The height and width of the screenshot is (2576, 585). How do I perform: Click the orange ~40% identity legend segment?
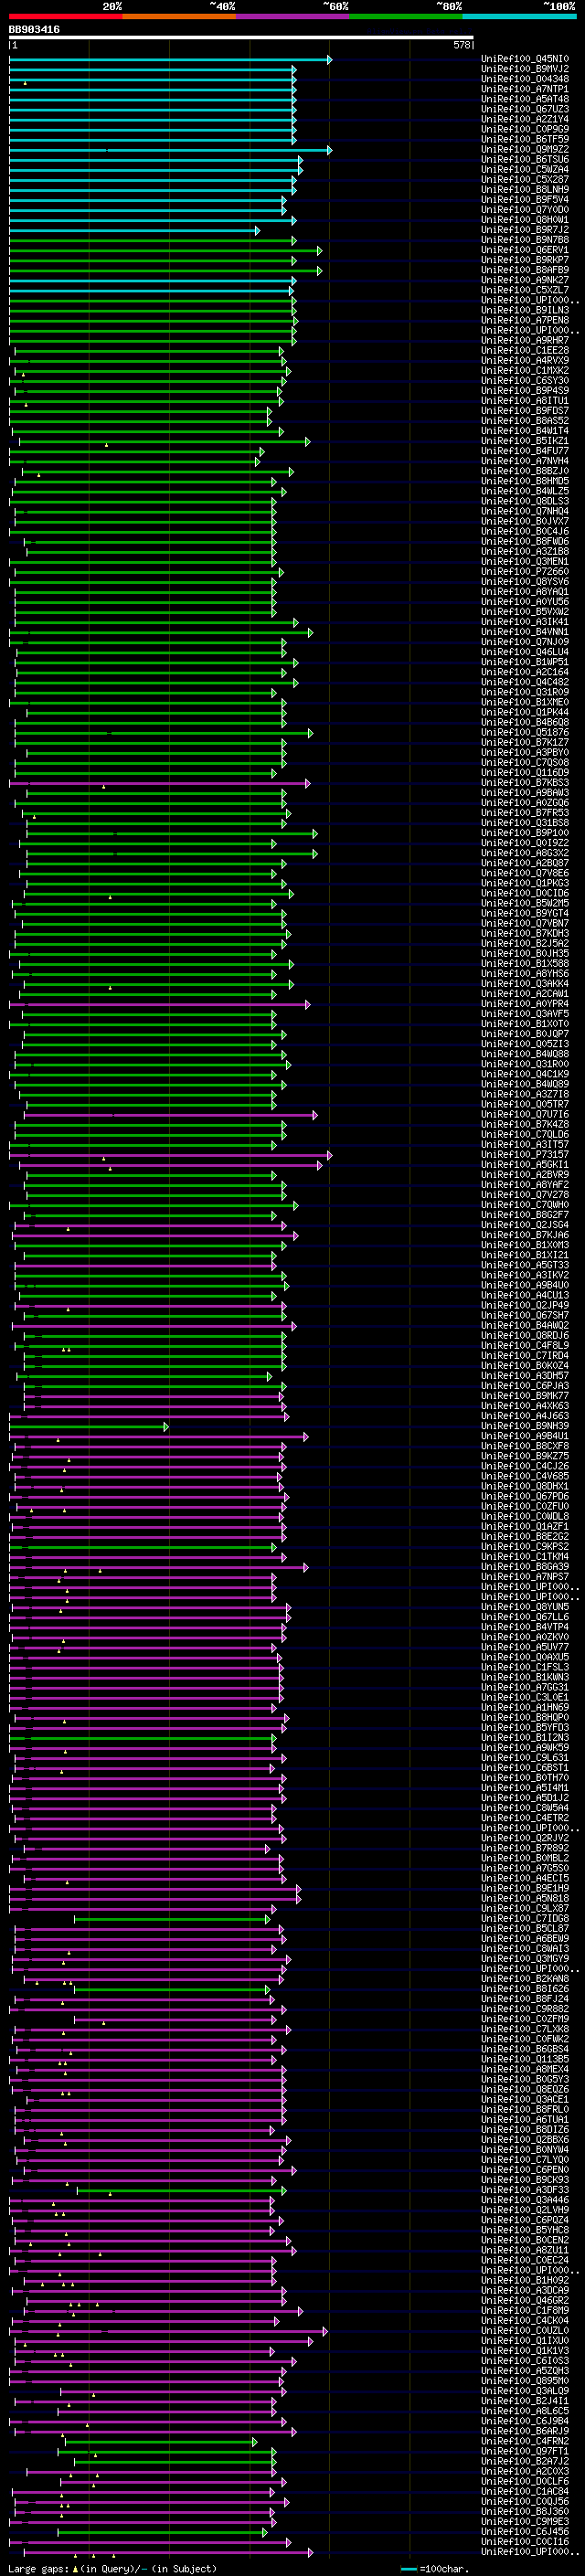179,16
